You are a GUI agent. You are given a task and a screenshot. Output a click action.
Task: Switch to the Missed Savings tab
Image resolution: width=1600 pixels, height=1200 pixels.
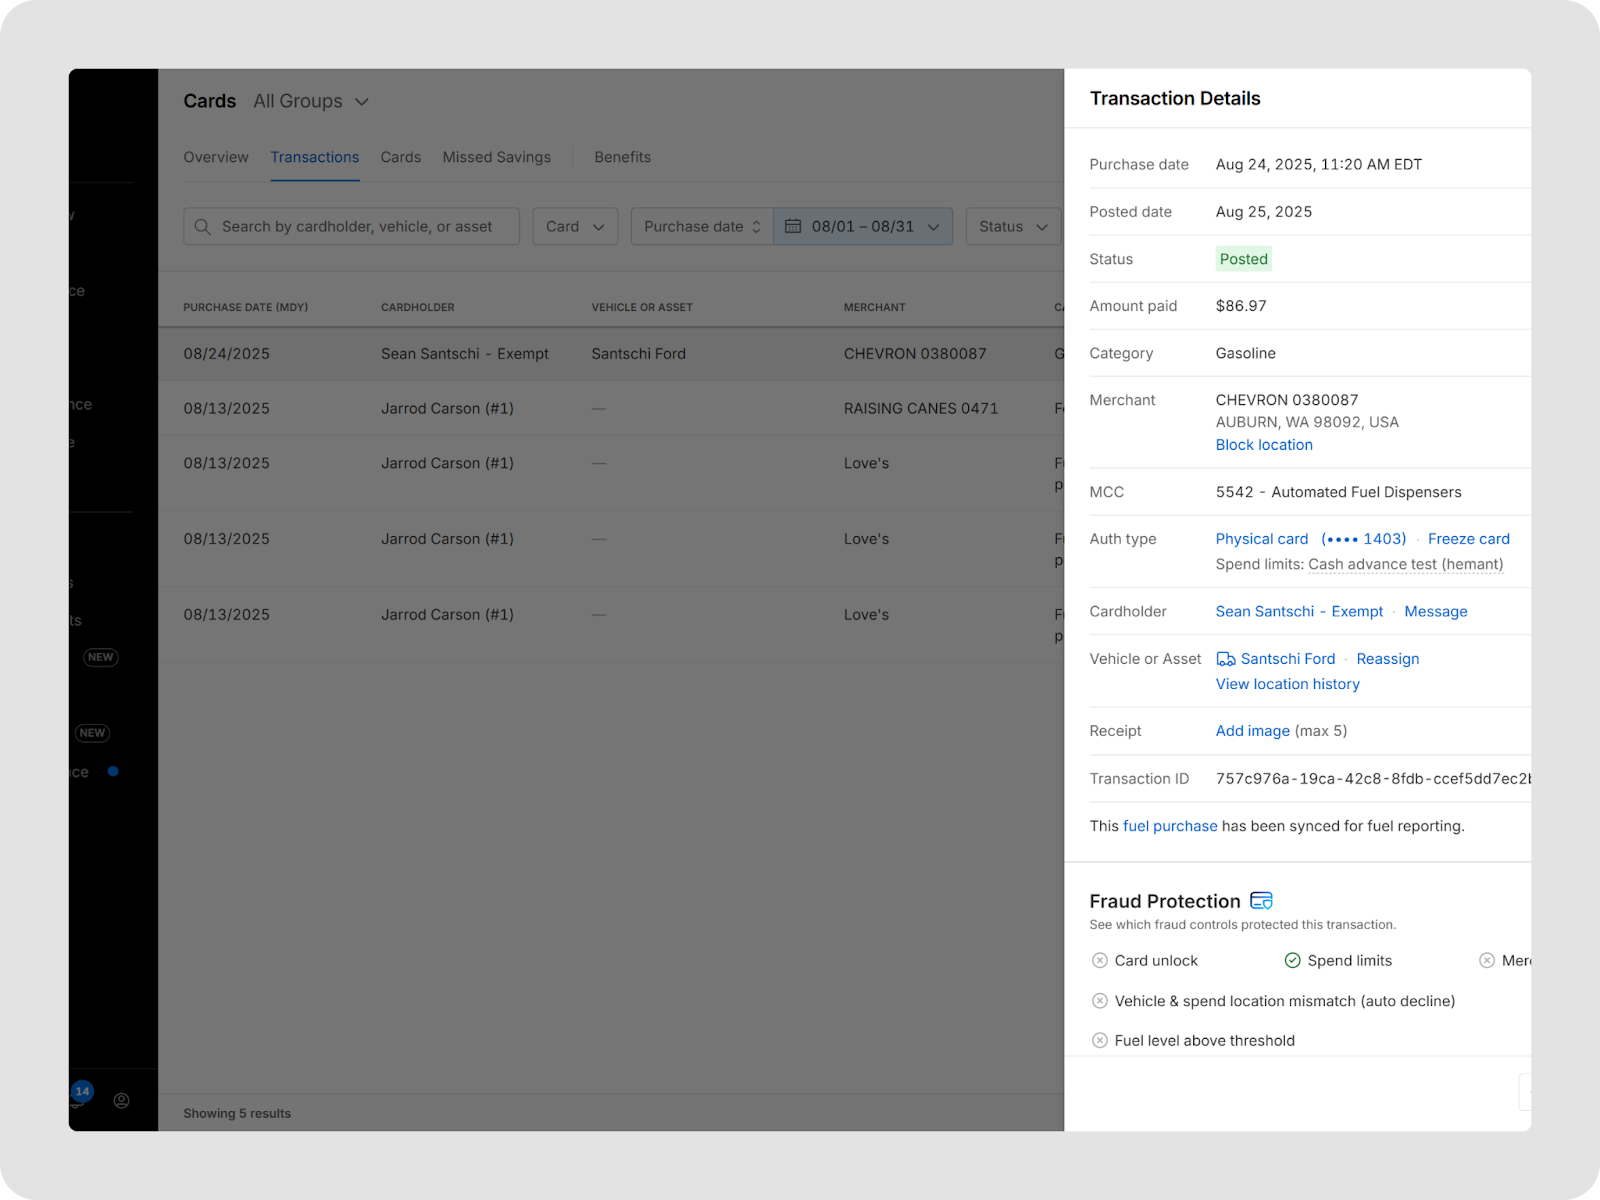pyautogui.click(x=496, y=157)
